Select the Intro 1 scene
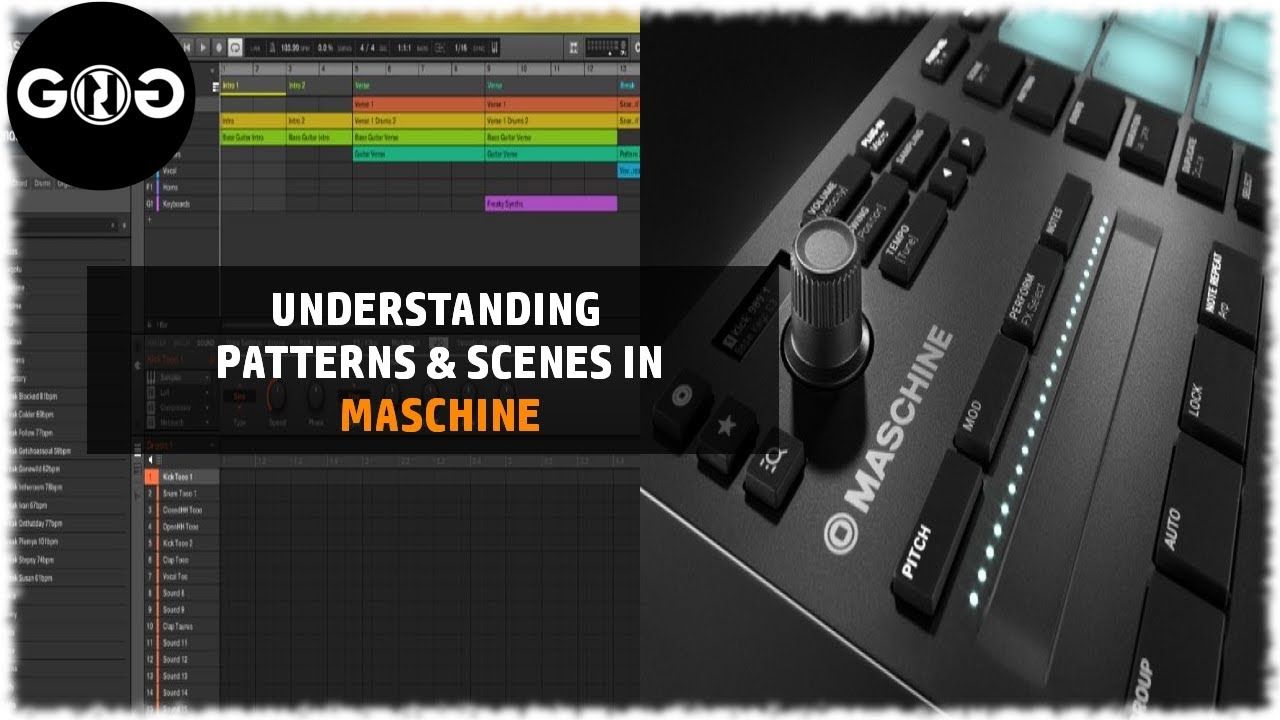This screenshot has width=1280, height=720. [253, 86]
